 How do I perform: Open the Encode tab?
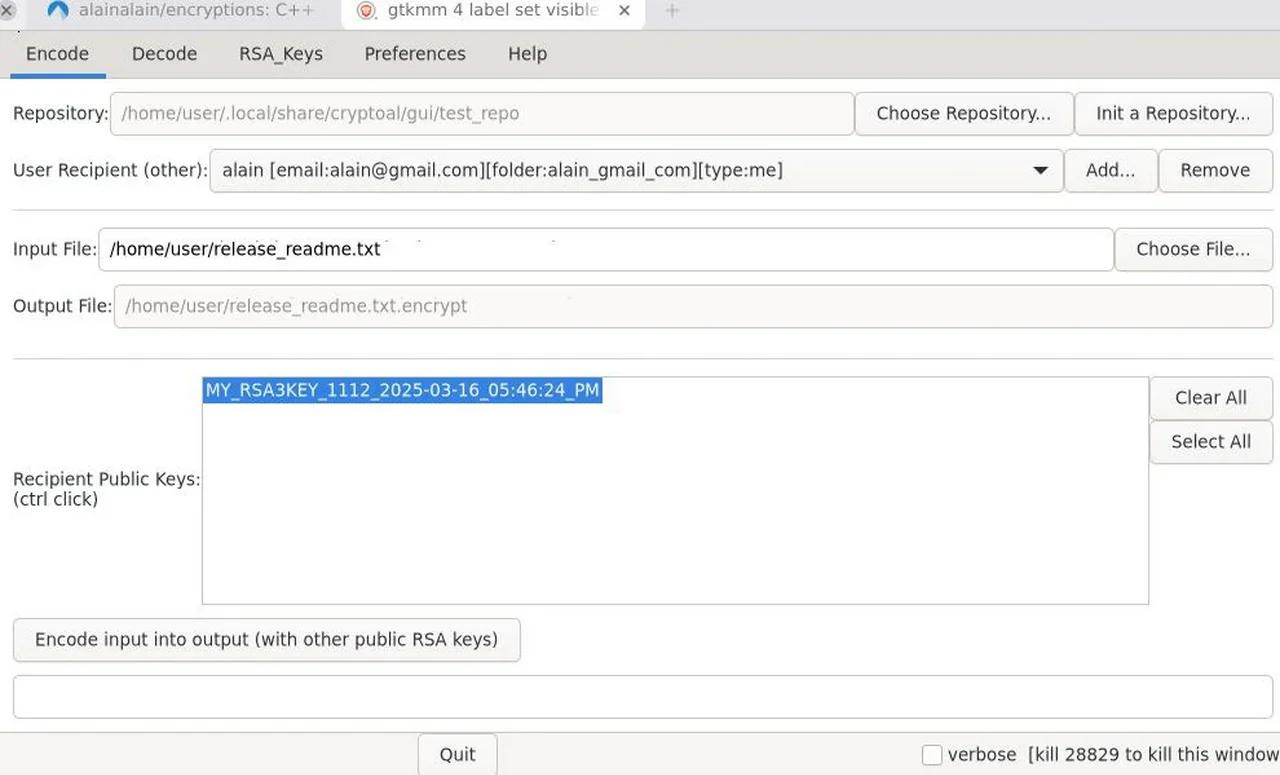57,54
